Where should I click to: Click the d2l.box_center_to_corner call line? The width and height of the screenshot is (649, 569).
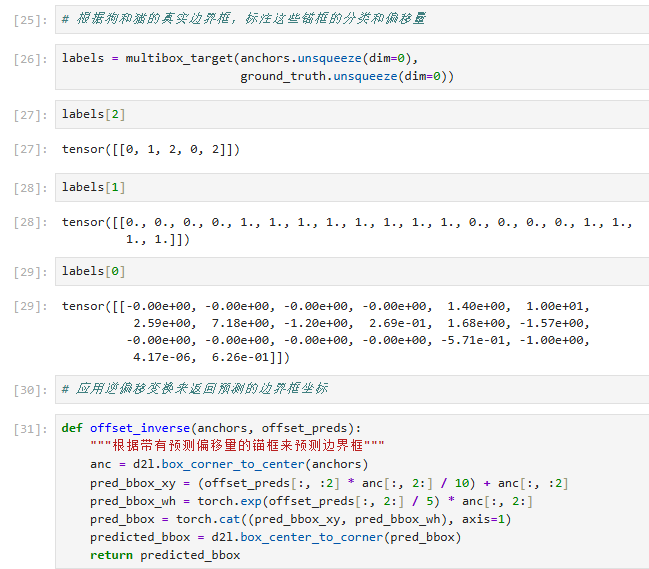pos(276,537)
